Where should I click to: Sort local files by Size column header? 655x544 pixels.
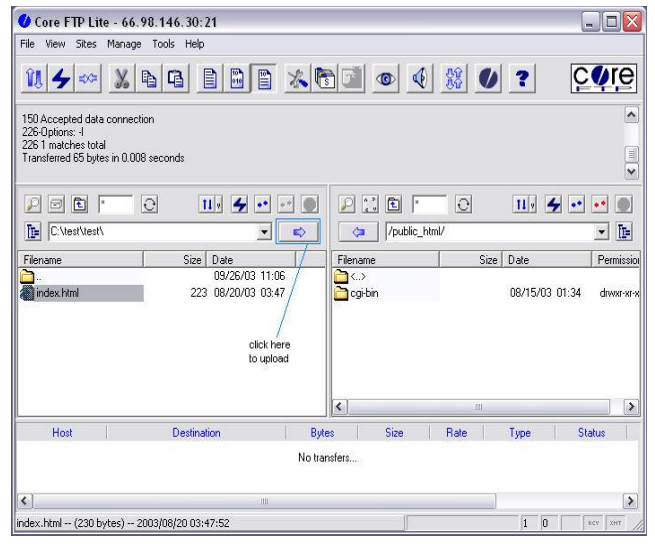(175, 260)
